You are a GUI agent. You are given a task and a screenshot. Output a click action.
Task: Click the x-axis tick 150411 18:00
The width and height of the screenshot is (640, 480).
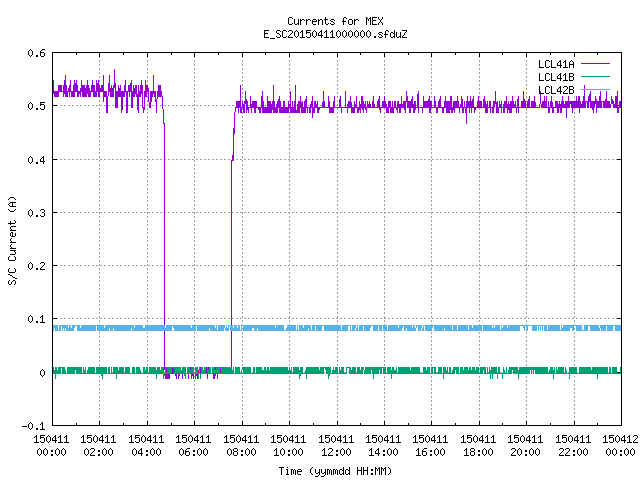[x=478, y=445]
